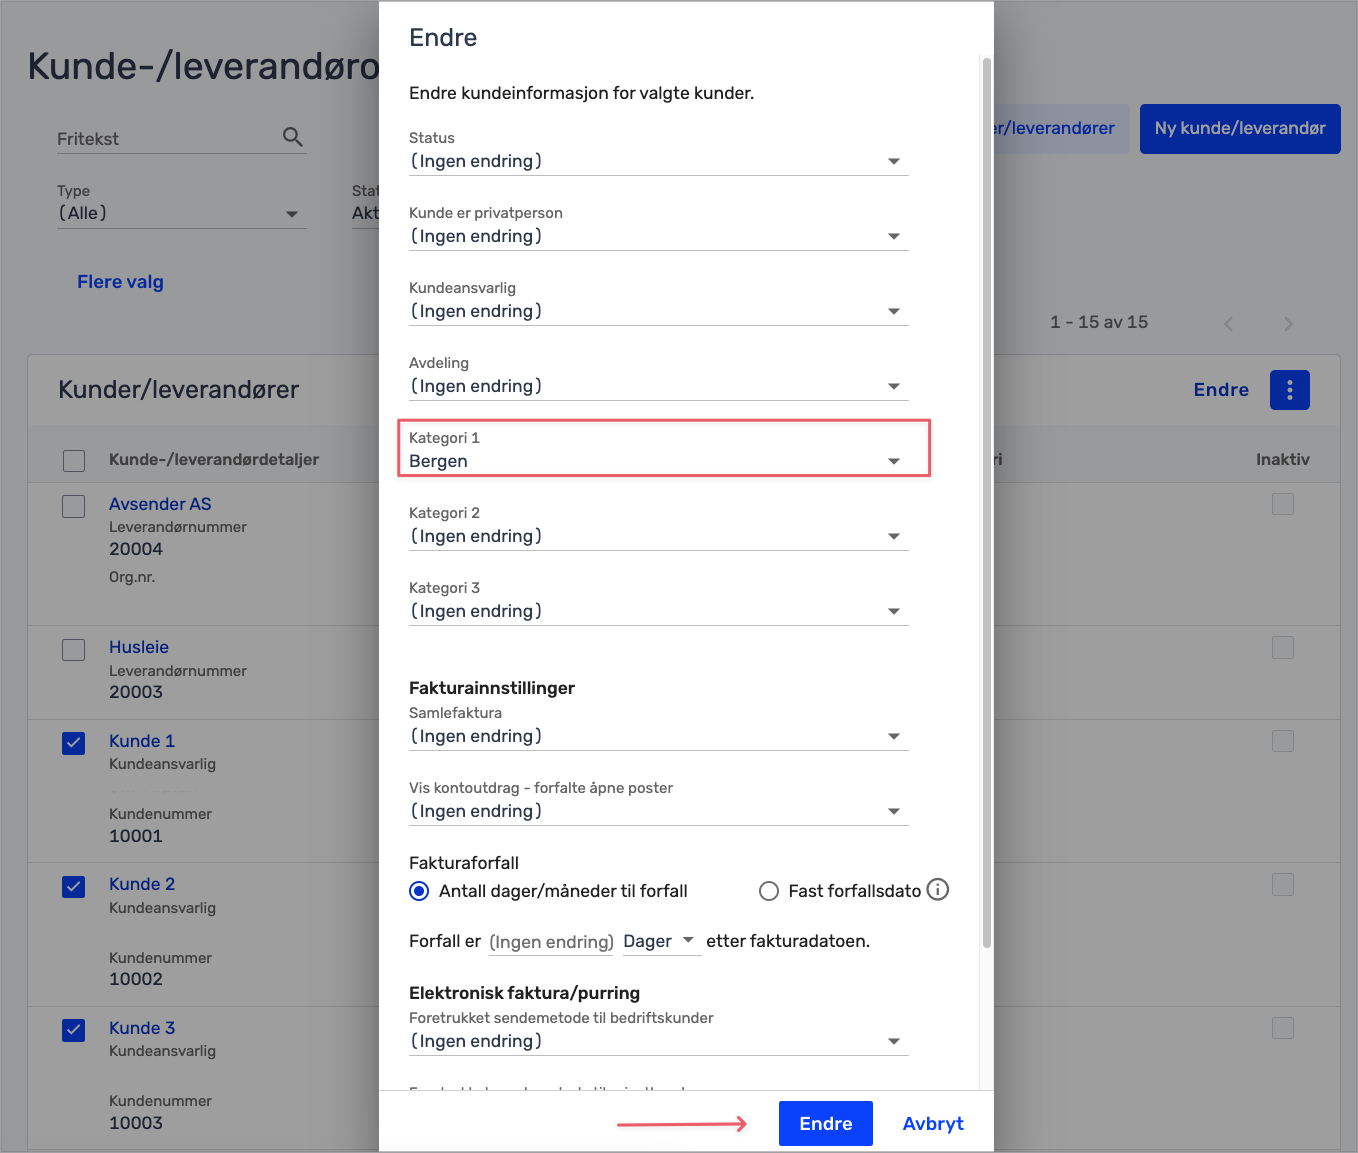Expand the Status dropdown in dialog
This screenshot has height=1153, width=1358.
click(x=658, y=161)
